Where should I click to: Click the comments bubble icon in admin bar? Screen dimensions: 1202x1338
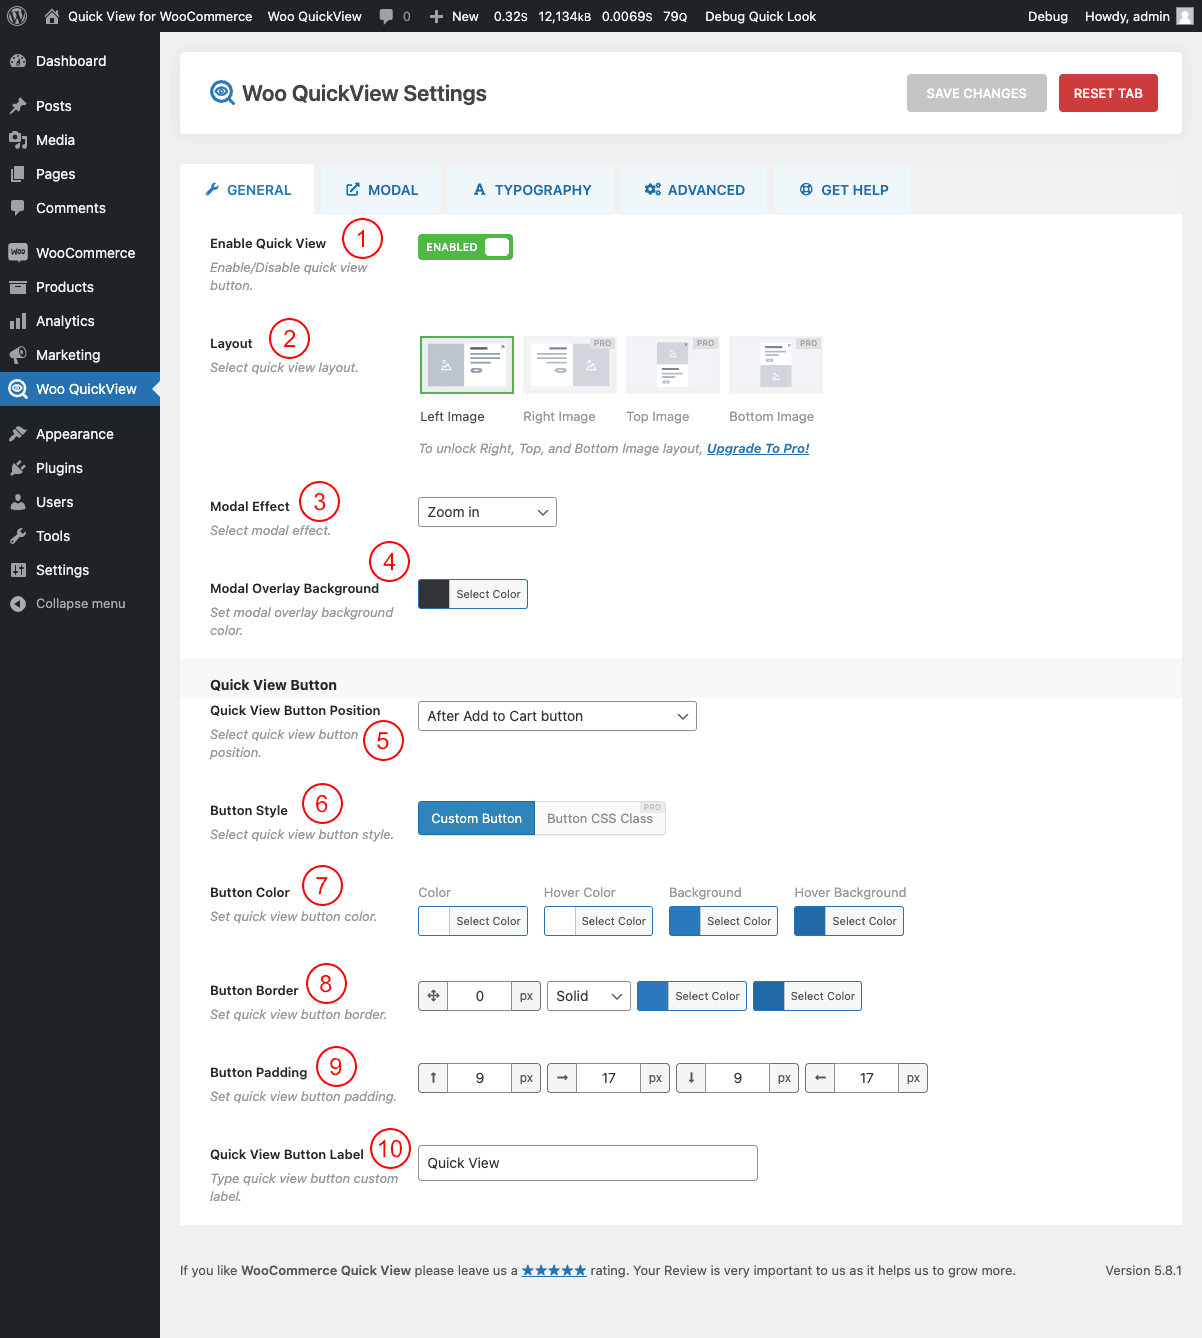pyautogui.click(x=387, y=16)
